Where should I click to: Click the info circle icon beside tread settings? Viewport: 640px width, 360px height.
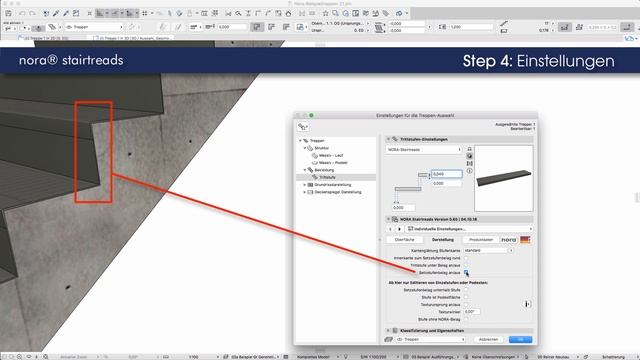pos(469,171)
